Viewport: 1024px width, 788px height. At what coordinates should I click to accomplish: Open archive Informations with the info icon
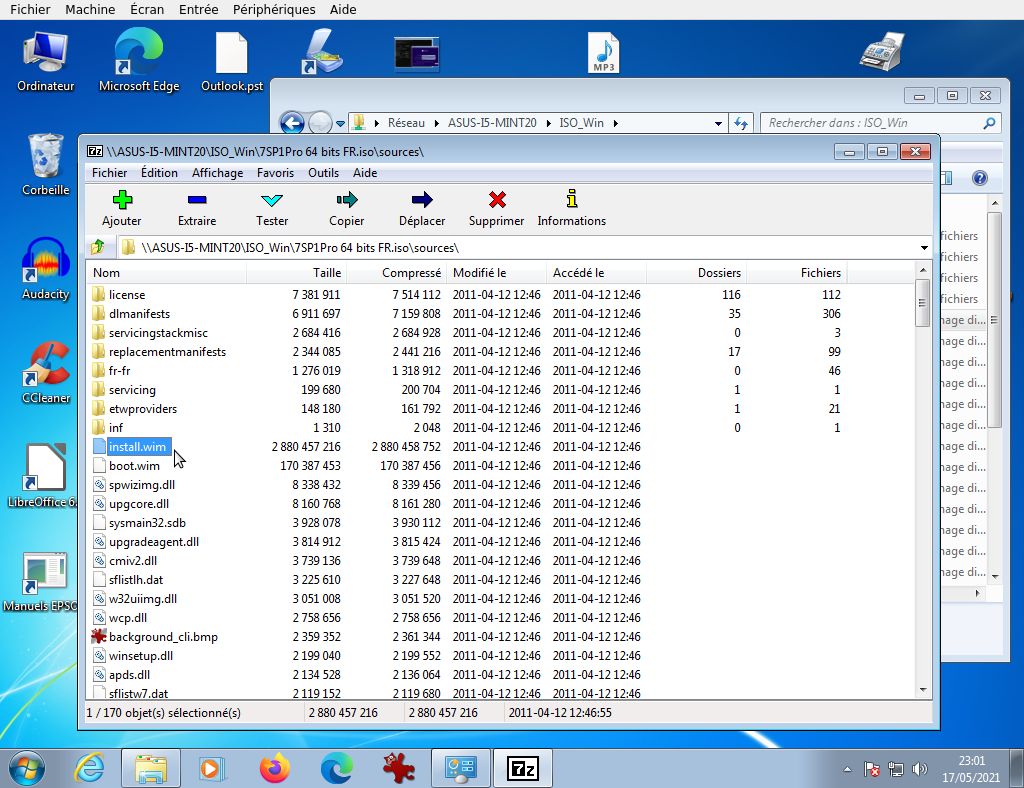tap(571, 207)
